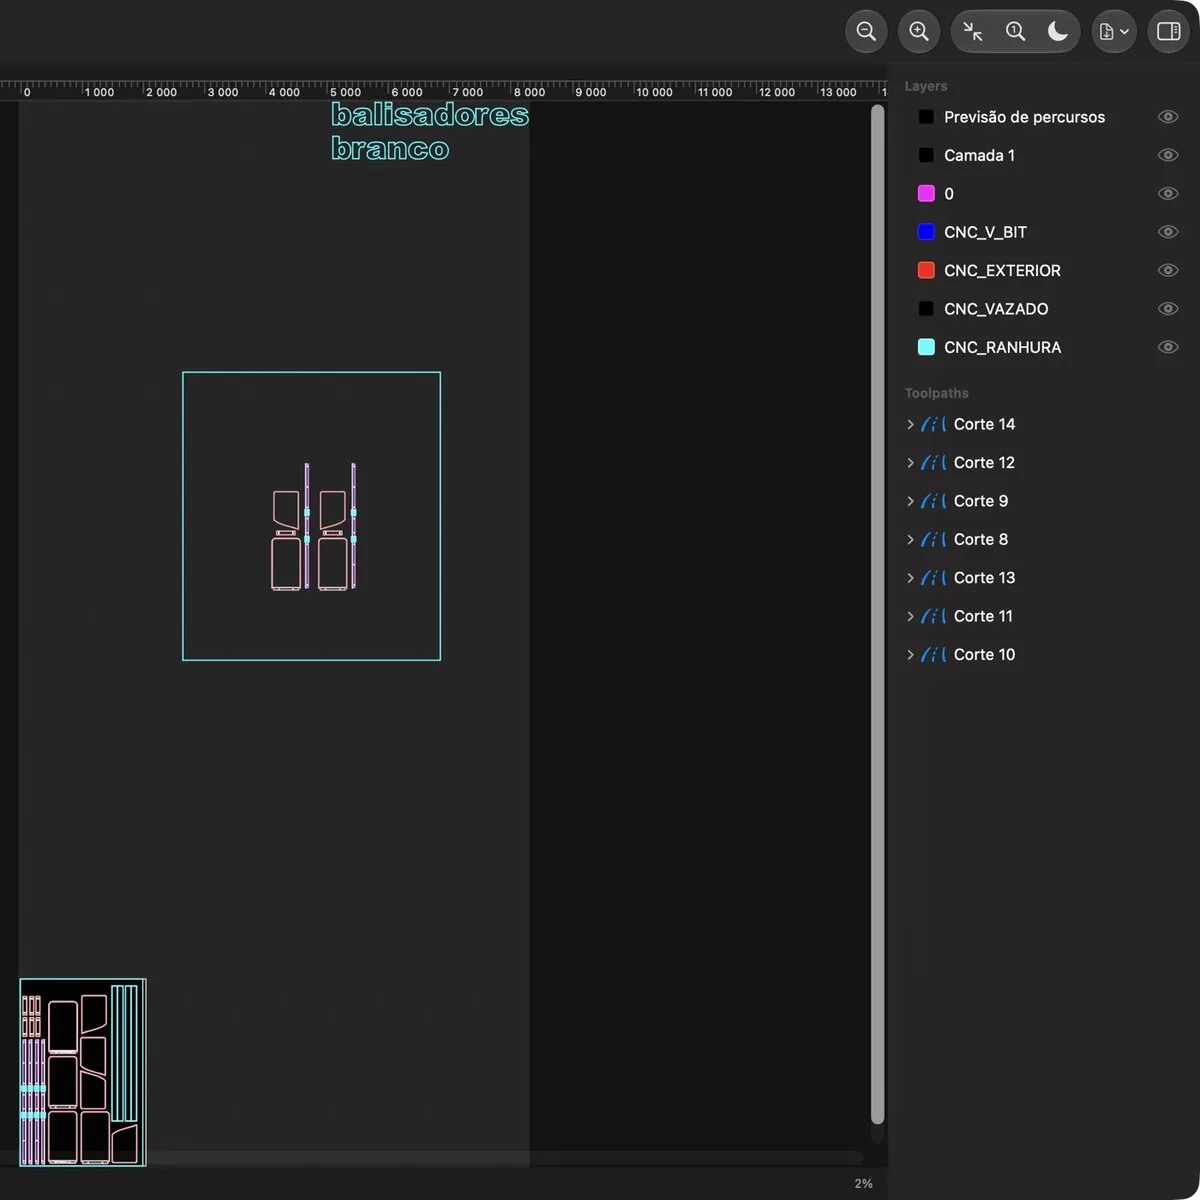Image resolution: width=1200 pixels, height=1200 pixels.
Task: Click the zoom out magnifier icon
Action: click(x=866, y=32)
